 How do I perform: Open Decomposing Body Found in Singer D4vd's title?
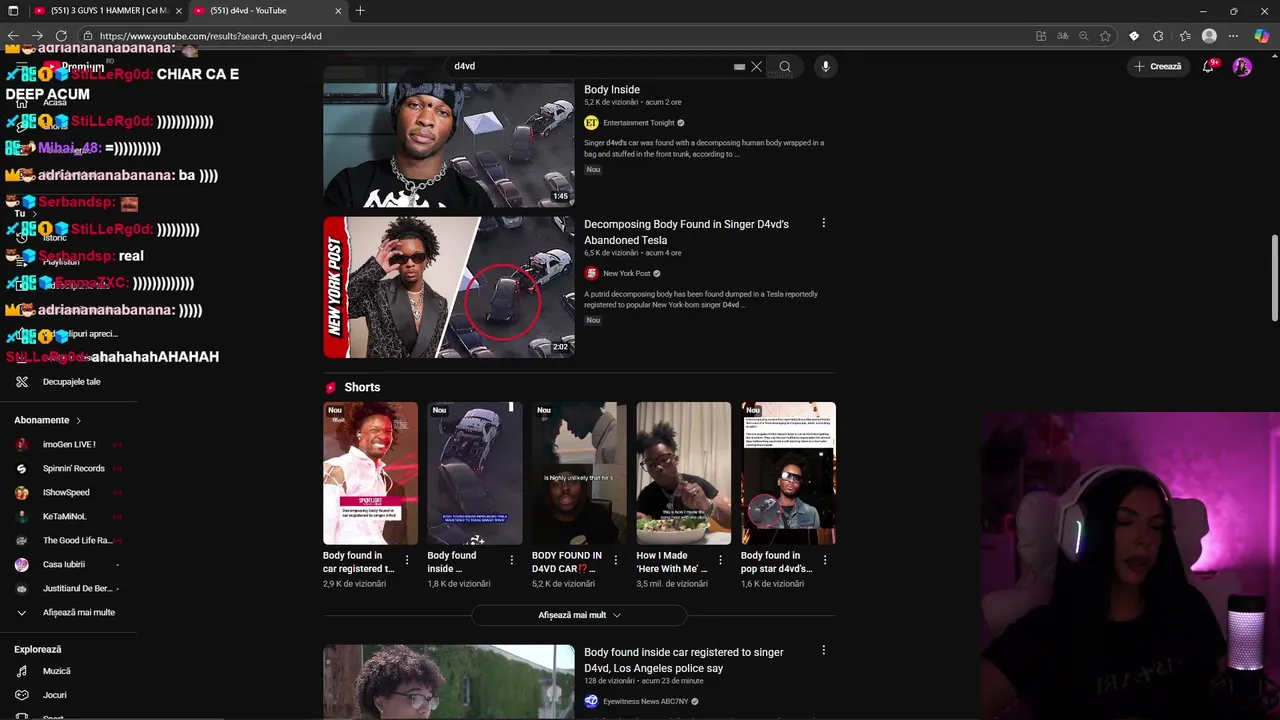click(686, 232)
